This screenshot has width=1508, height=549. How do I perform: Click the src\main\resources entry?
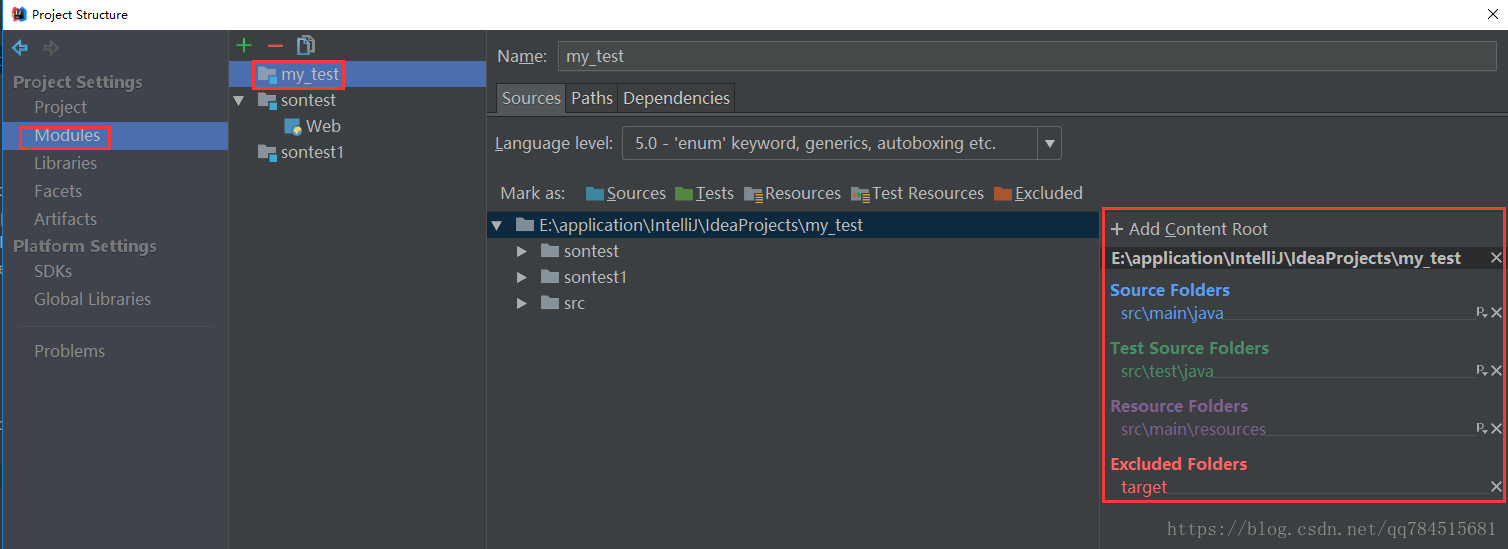point(1193,429)
